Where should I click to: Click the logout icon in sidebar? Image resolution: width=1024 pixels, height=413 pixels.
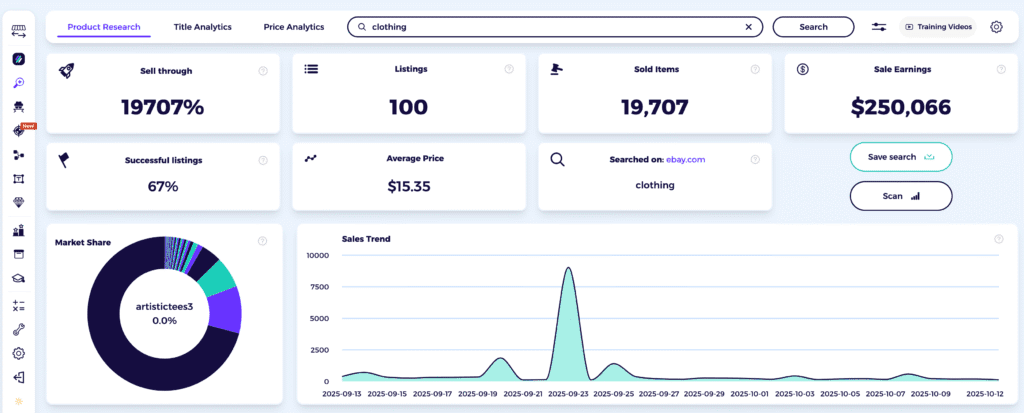[18, 377]
